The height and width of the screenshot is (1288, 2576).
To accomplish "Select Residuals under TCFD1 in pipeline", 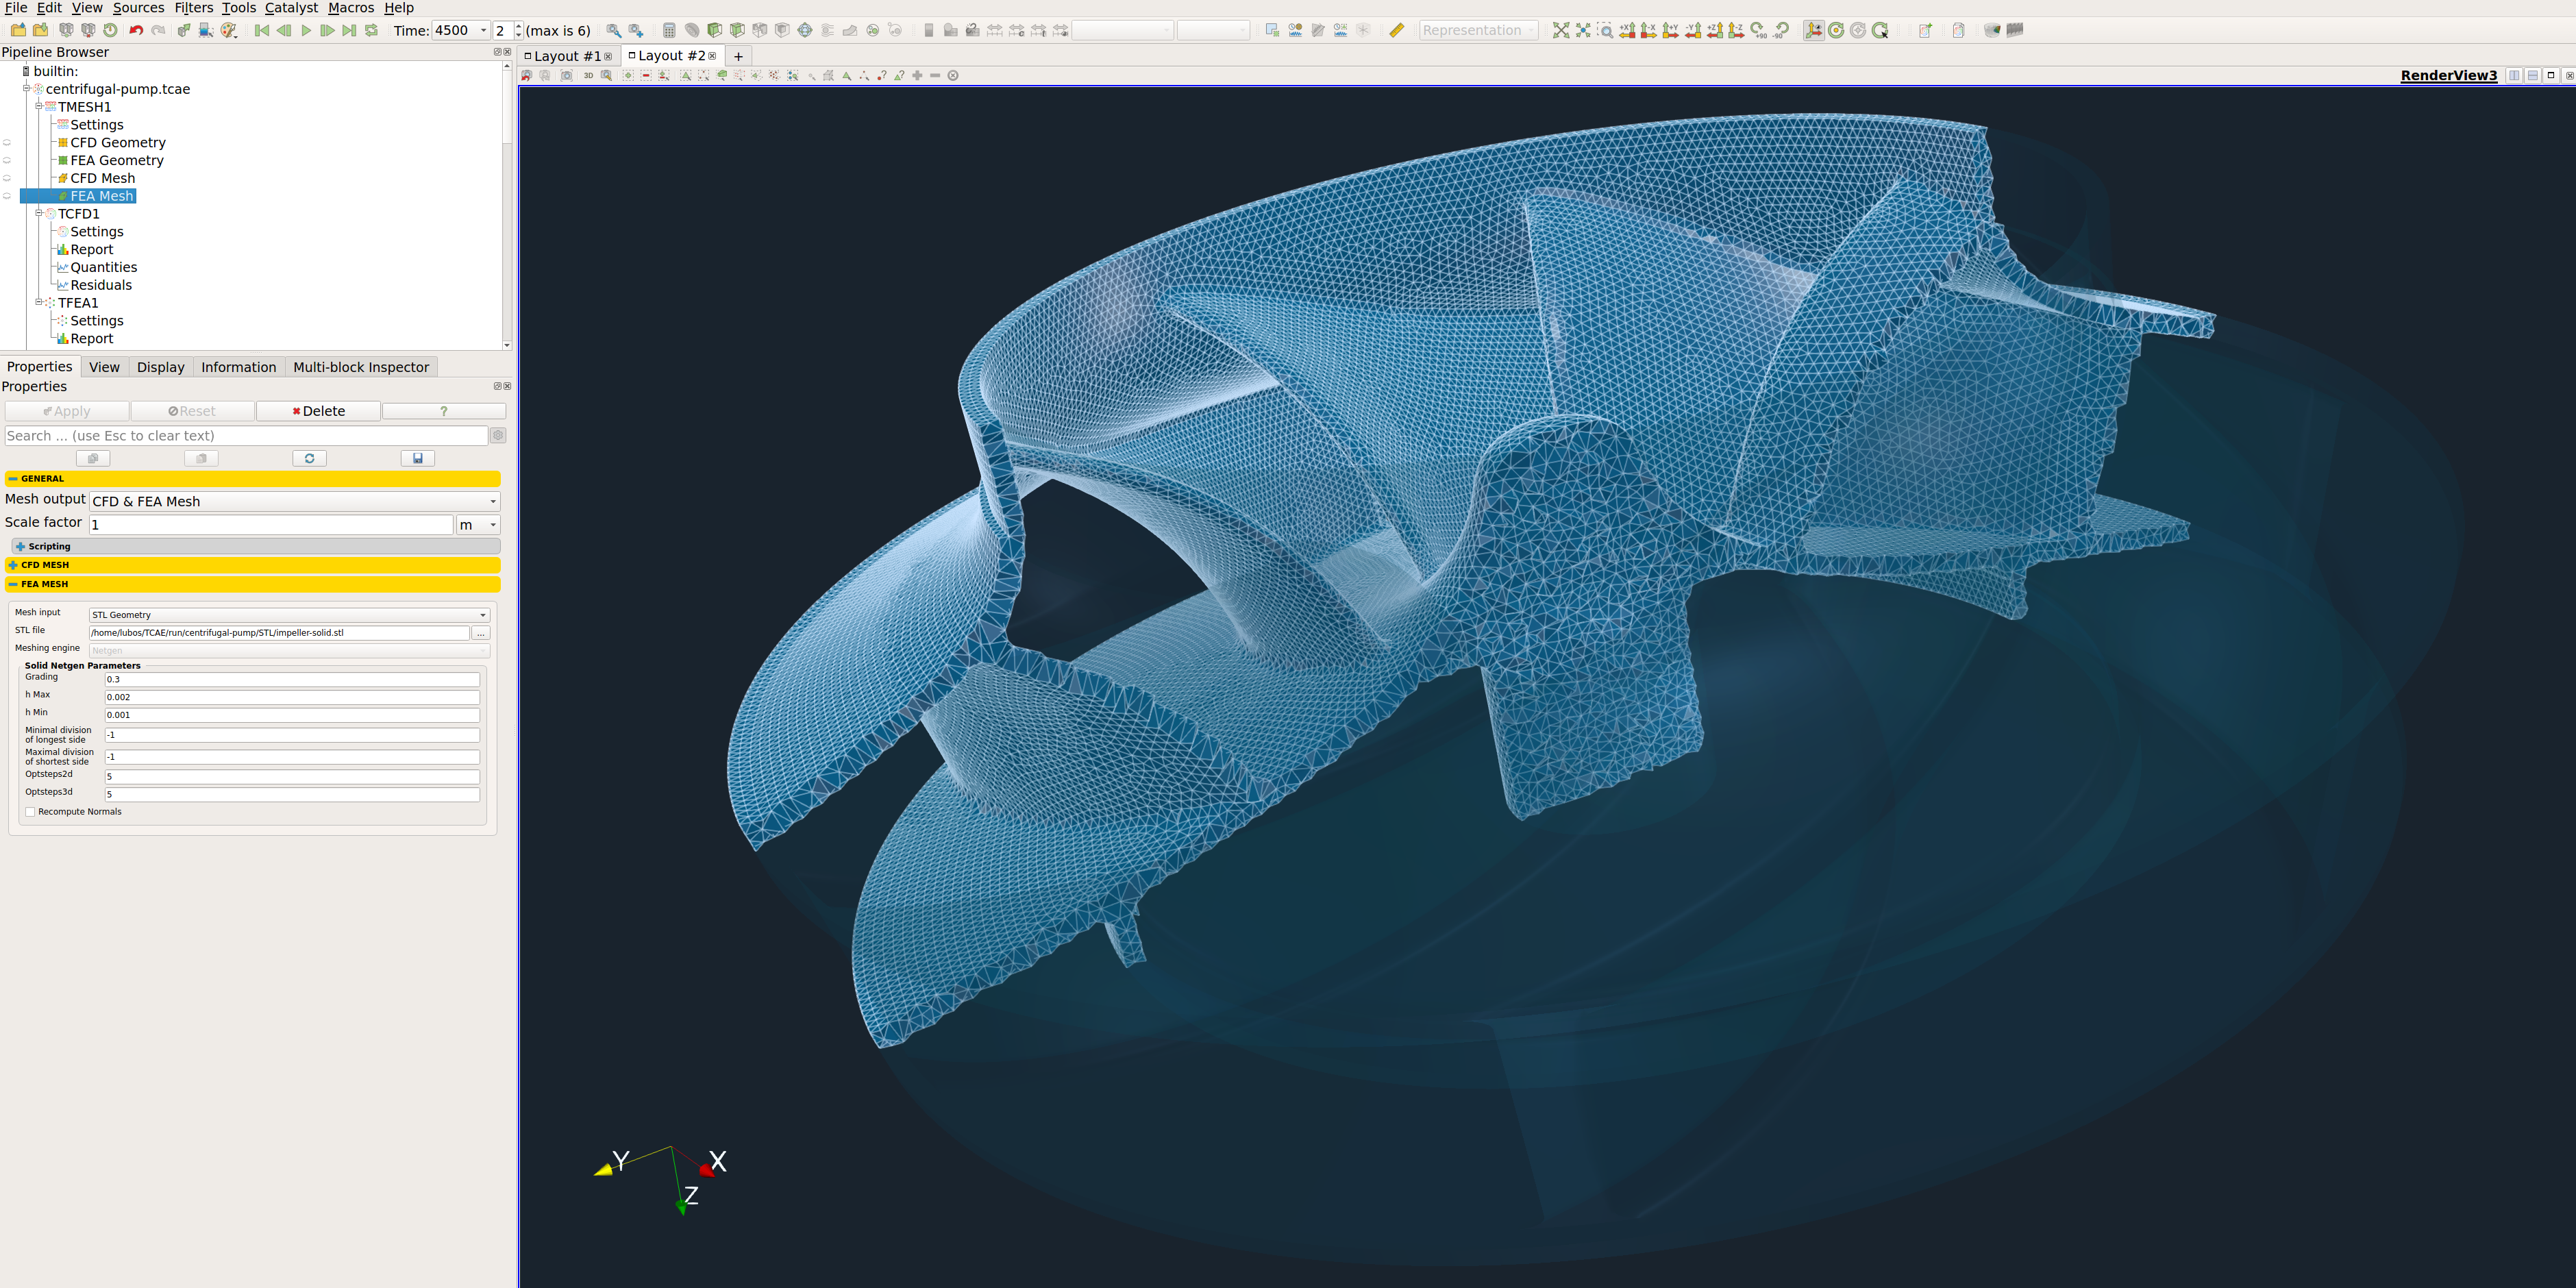I will point(101,285).
